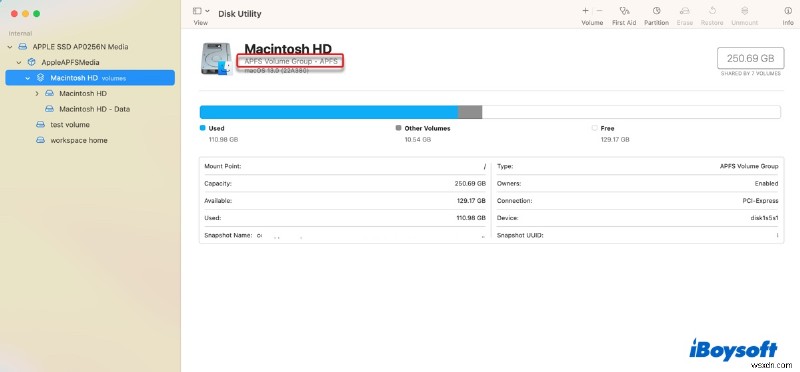
Task: Select AppleAPFSMedia container in sidebar
Action: click(70, 62)
